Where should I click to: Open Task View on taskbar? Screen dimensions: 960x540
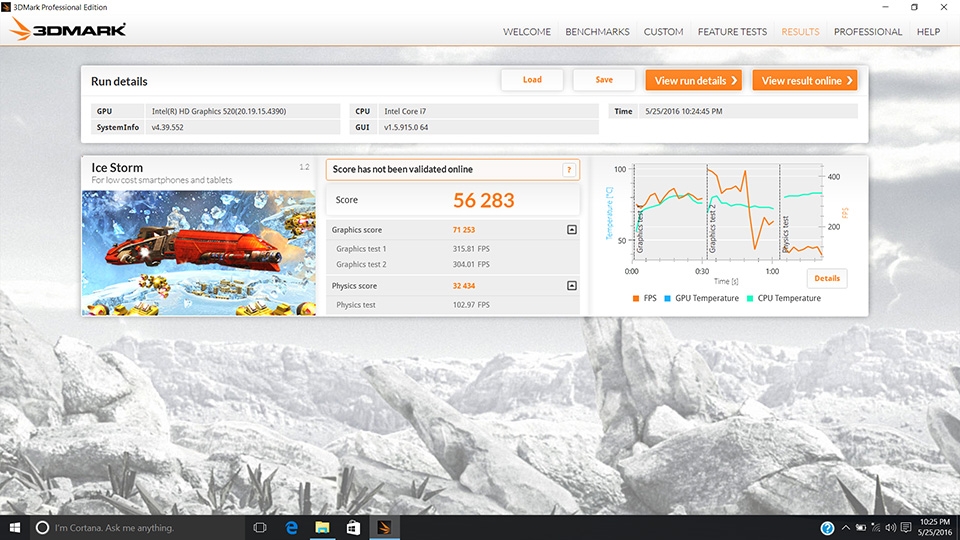click(x=260, y=527)
